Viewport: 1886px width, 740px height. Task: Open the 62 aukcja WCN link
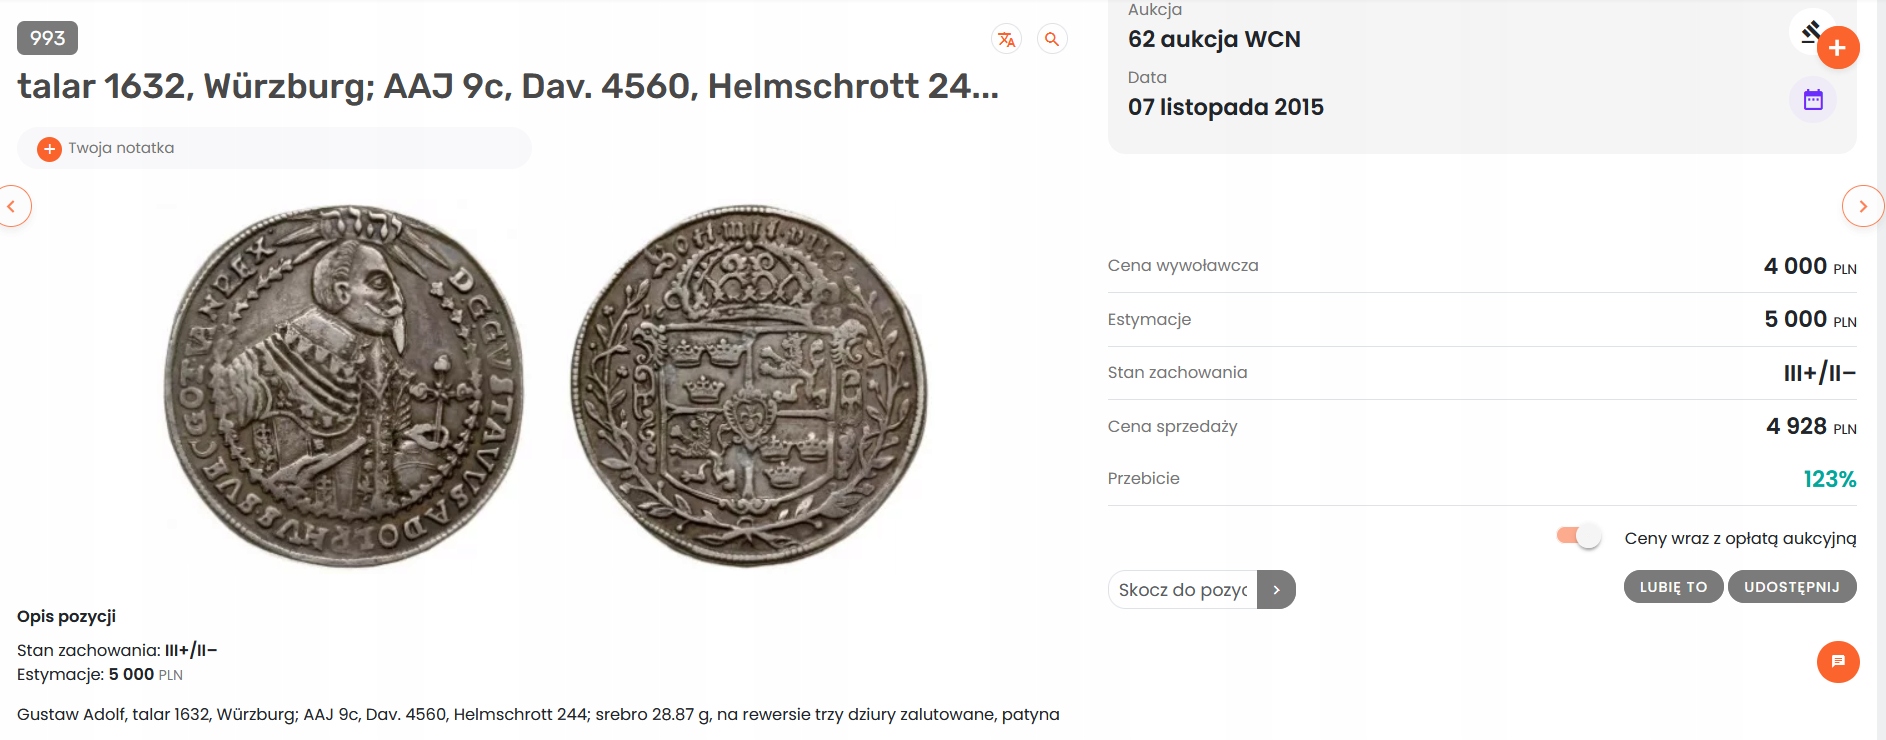tap(1214, 40)
